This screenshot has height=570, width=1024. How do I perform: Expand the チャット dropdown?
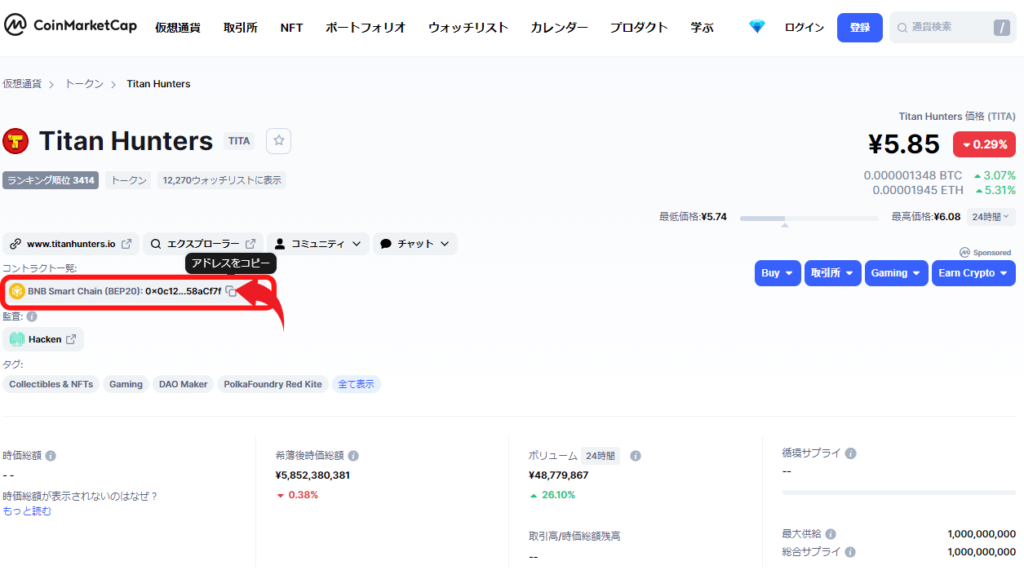(415, 244)
